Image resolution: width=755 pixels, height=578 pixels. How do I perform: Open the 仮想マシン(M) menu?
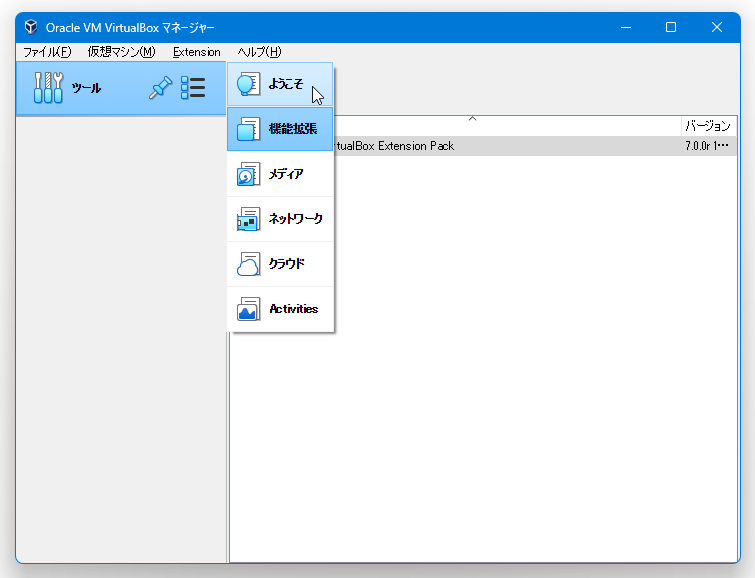(121, 52)
